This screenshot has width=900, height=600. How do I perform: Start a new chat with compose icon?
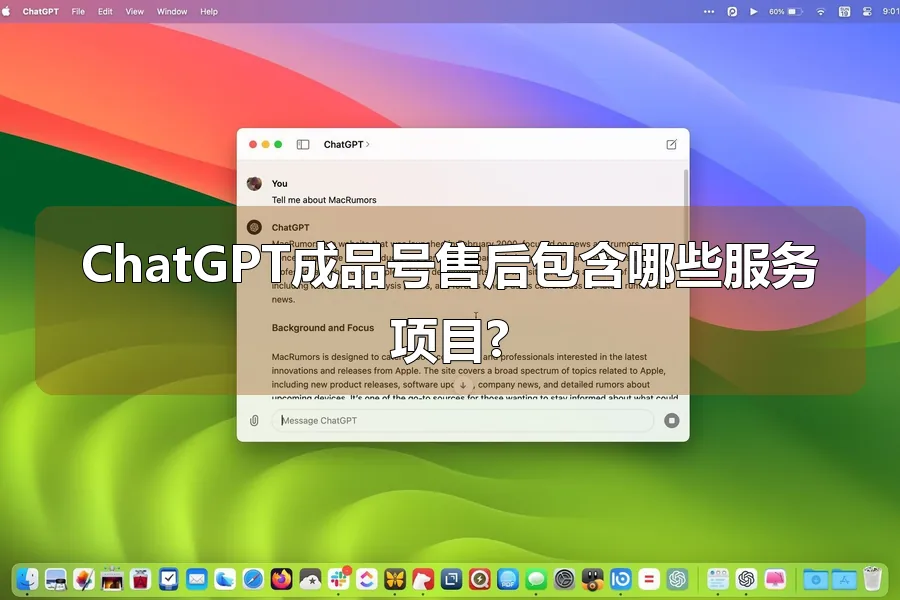[x=672, y=145]
